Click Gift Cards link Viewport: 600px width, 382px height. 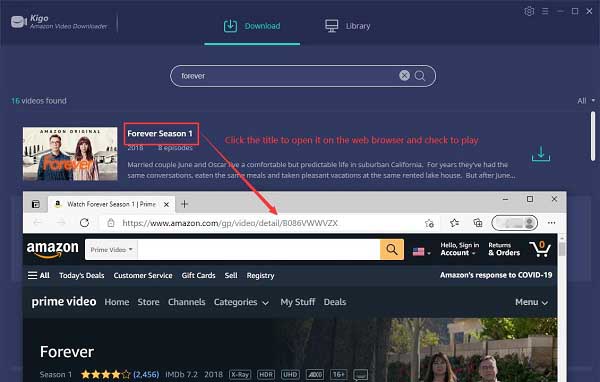click(x=198, y=276)
